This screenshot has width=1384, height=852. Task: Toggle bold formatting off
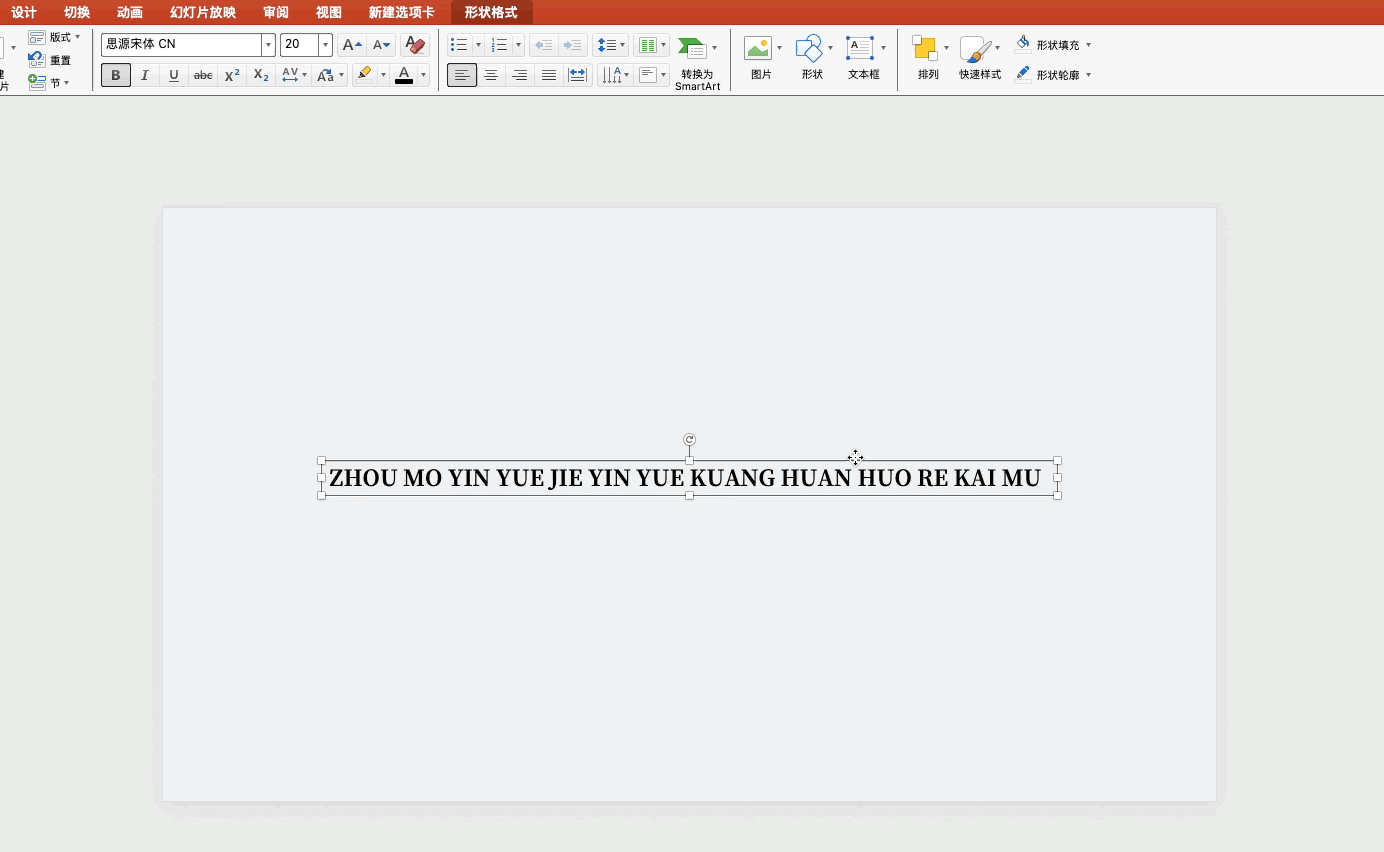(x=116, y=75)
